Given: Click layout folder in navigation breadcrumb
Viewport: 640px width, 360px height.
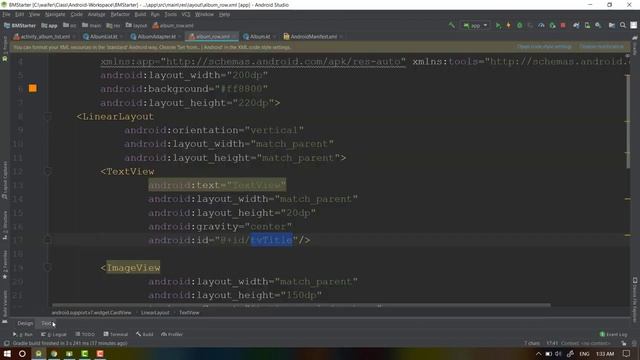Looking at the screenshot, I should (x=136, y=25).
